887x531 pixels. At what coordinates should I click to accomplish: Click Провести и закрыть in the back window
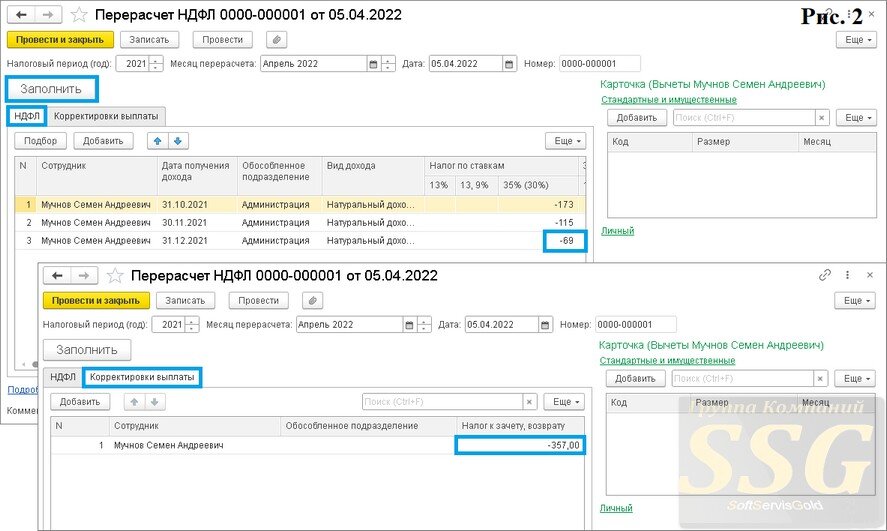click(60, 40)
